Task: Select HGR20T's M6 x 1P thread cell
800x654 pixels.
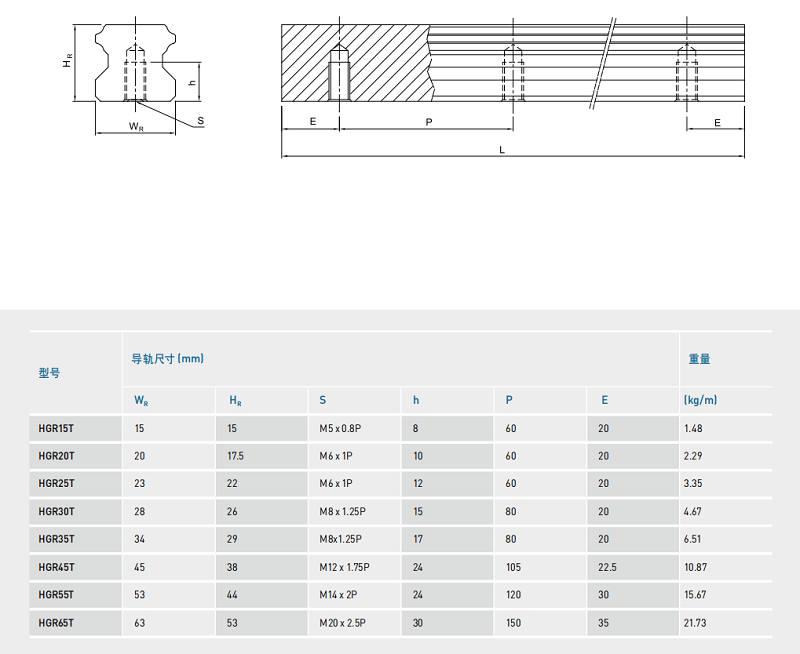Action: 336,456
